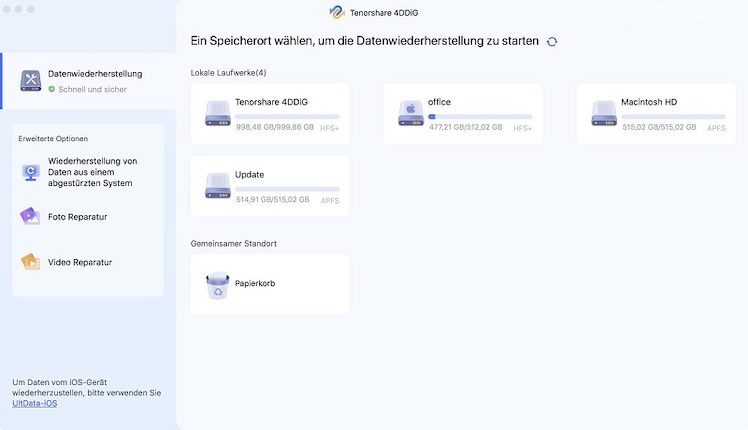
Task: Click the refresh icon beside the heading
Action: coord(552,42)
